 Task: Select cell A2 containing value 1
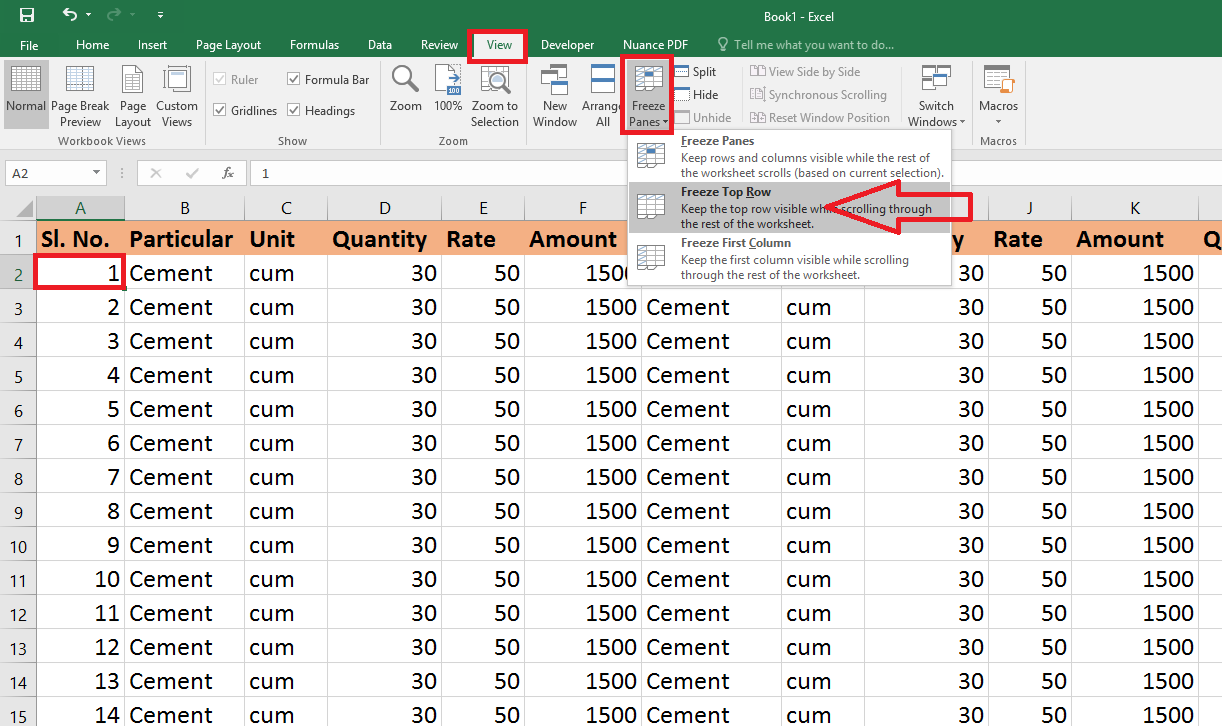[x=80, y=272]
